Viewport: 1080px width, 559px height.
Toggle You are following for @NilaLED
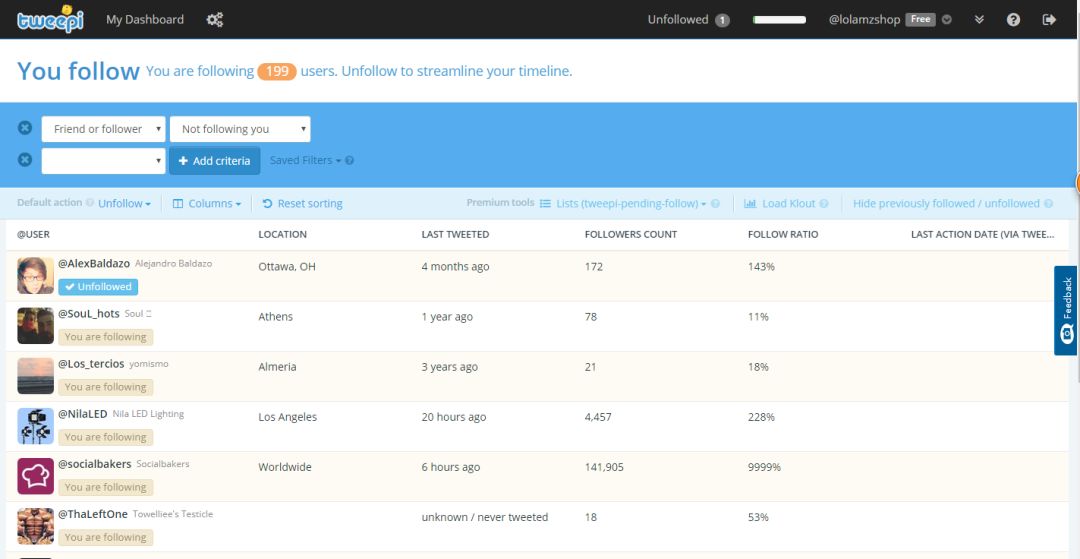point(105,437)
